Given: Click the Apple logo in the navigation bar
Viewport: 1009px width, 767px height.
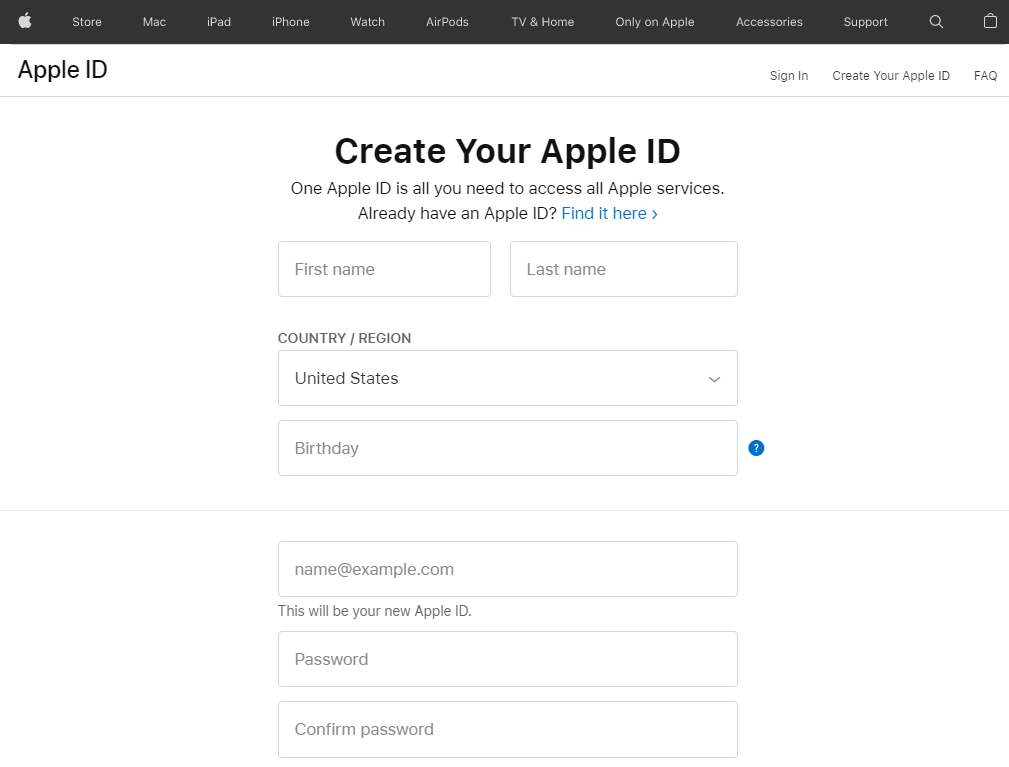Looking at the screenshot, I should pyautogui.click(x=24, y=21).
